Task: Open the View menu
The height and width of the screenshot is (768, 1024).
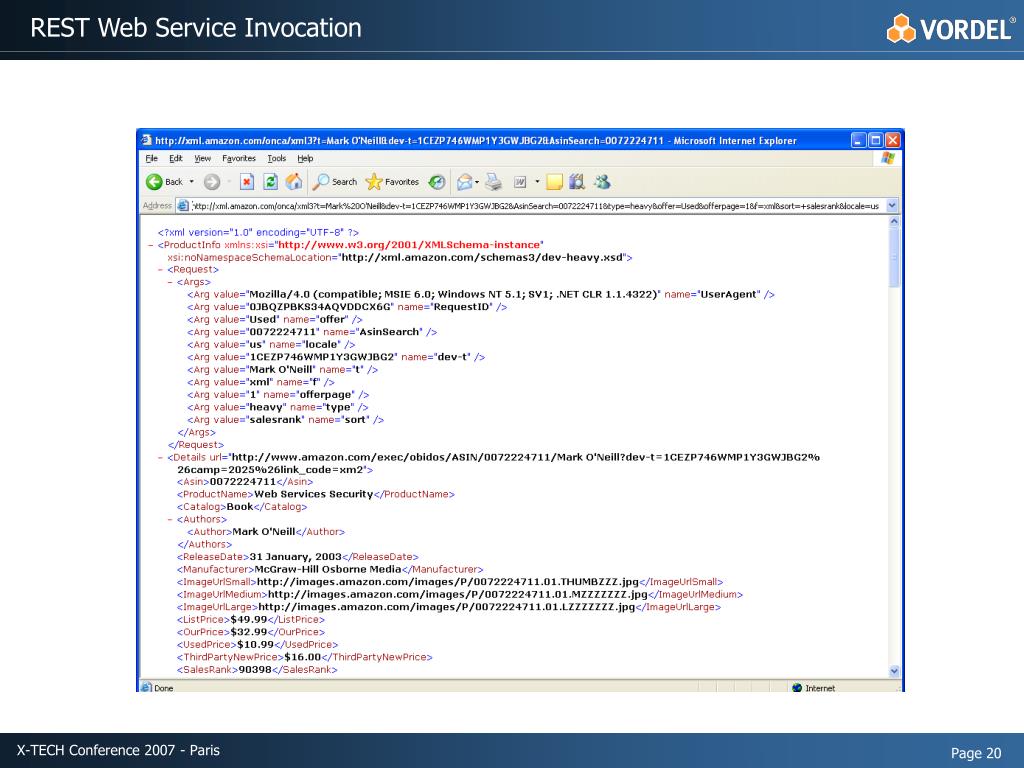Action: (202, 158)
